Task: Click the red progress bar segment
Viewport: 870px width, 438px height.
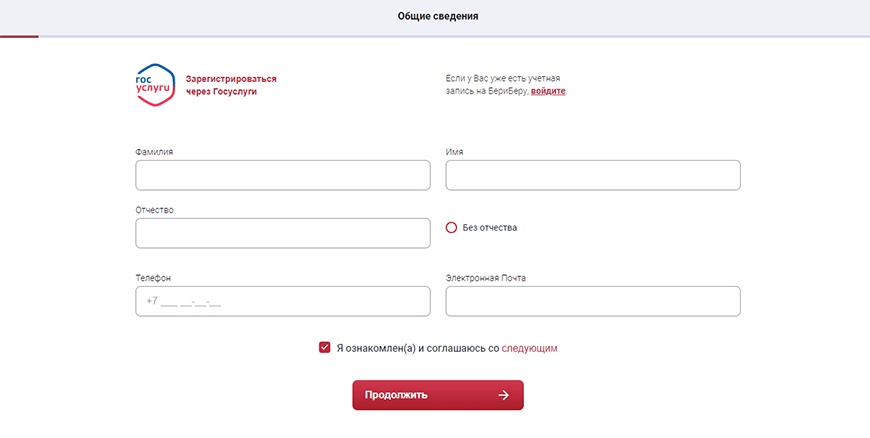Action: click(19, 36)
